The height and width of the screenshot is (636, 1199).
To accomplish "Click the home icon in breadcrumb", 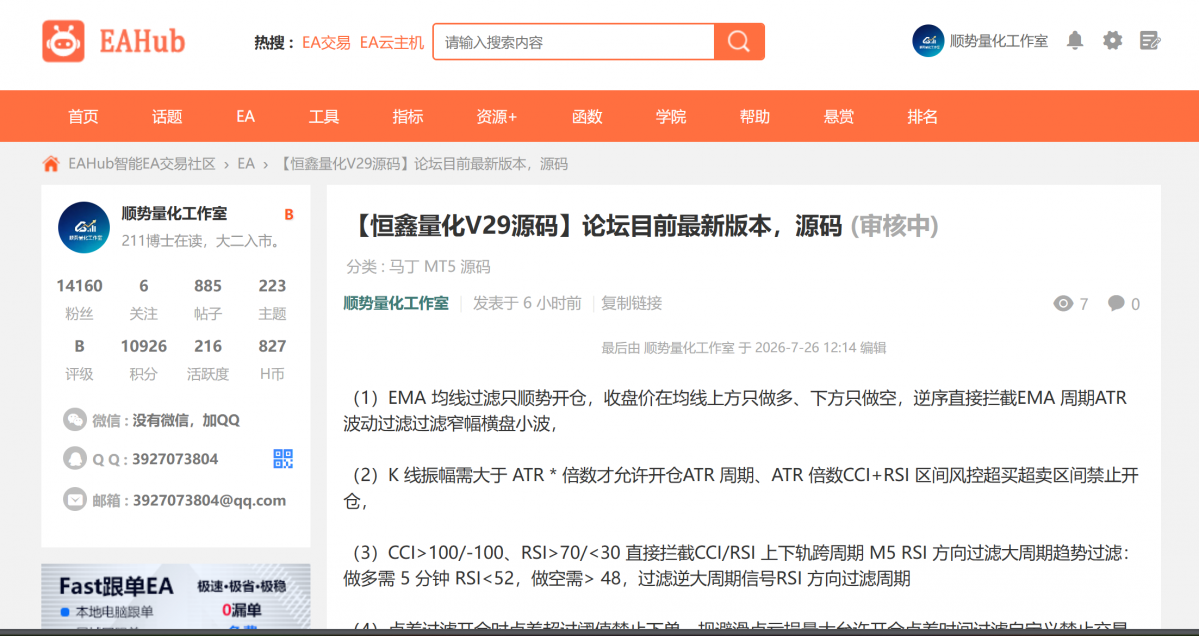I will click(x=51, y=164).
